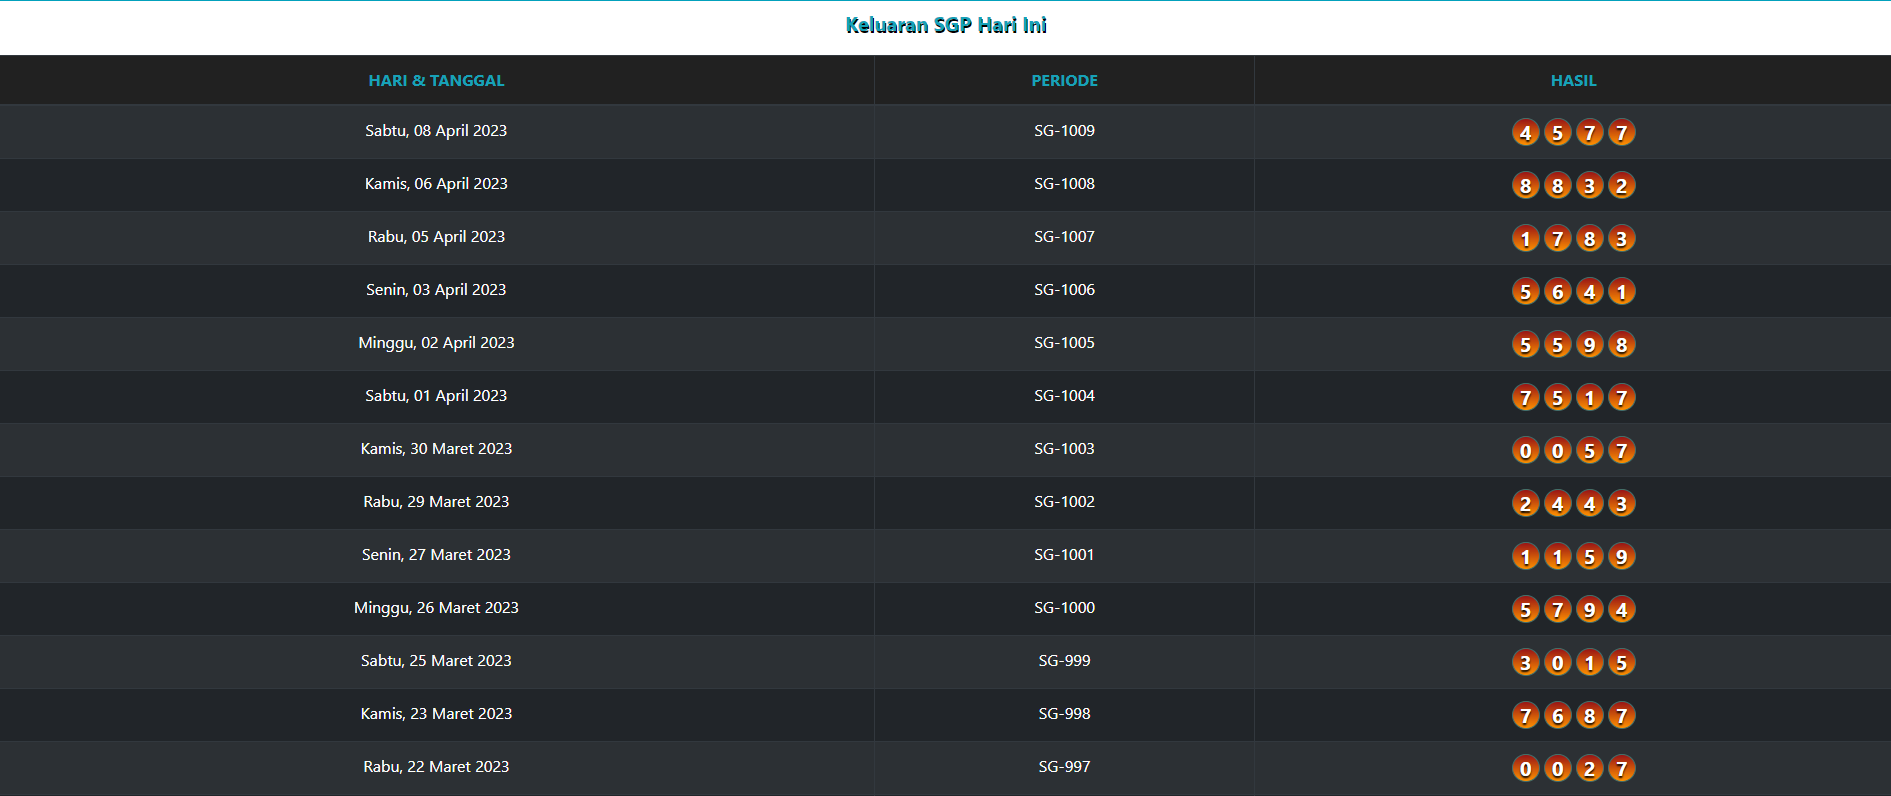Click the last ball '7' in SG-1004 result
Viewport: 1891px width, 796px height.
coord(1622,397)
